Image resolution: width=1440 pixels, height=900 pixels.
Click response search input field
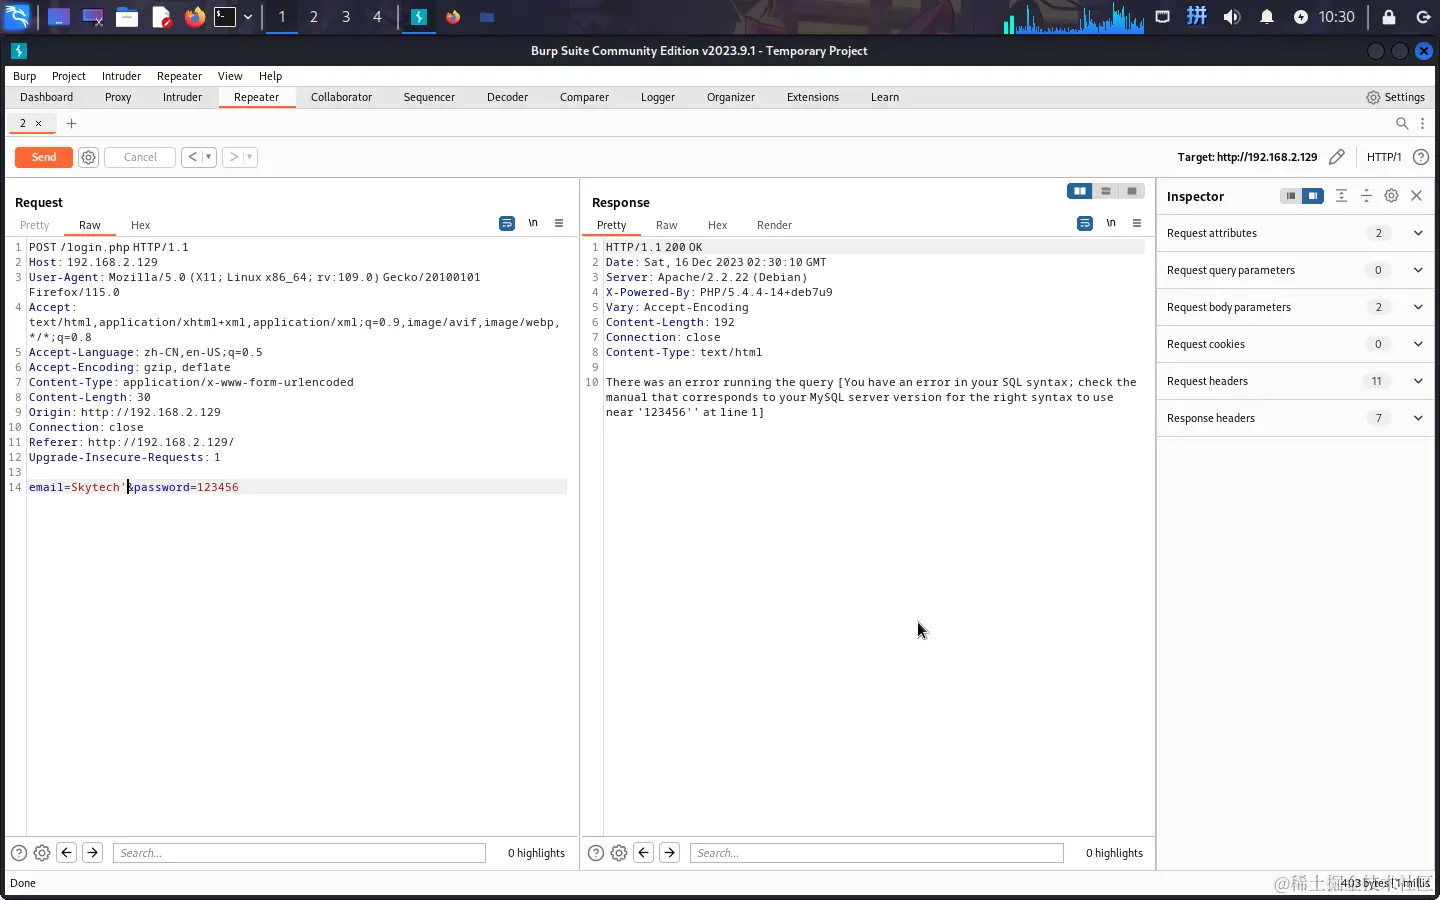(x=876, y=853)
